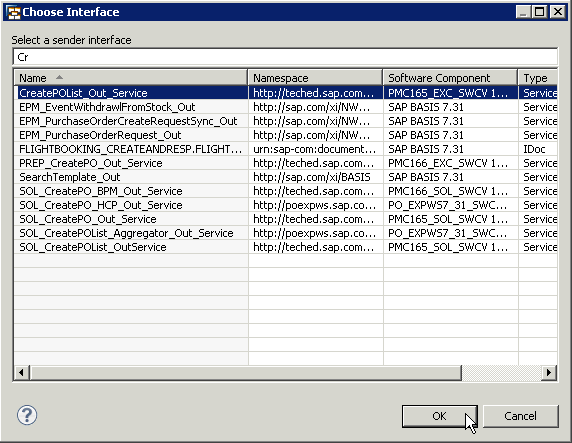Sort by the Software Component column header
This screenshot has height=443, width=572.
[x=450, y=78]
